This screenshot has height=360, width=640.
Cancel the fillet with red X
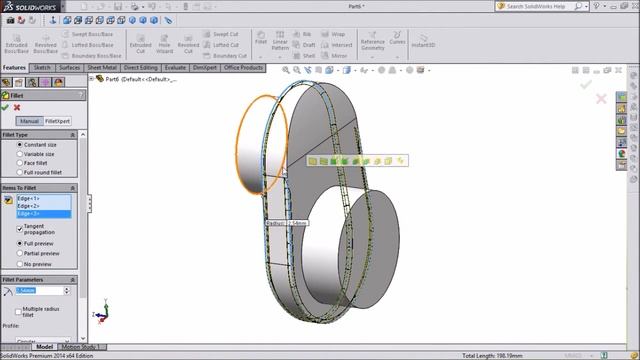[17, 107]
